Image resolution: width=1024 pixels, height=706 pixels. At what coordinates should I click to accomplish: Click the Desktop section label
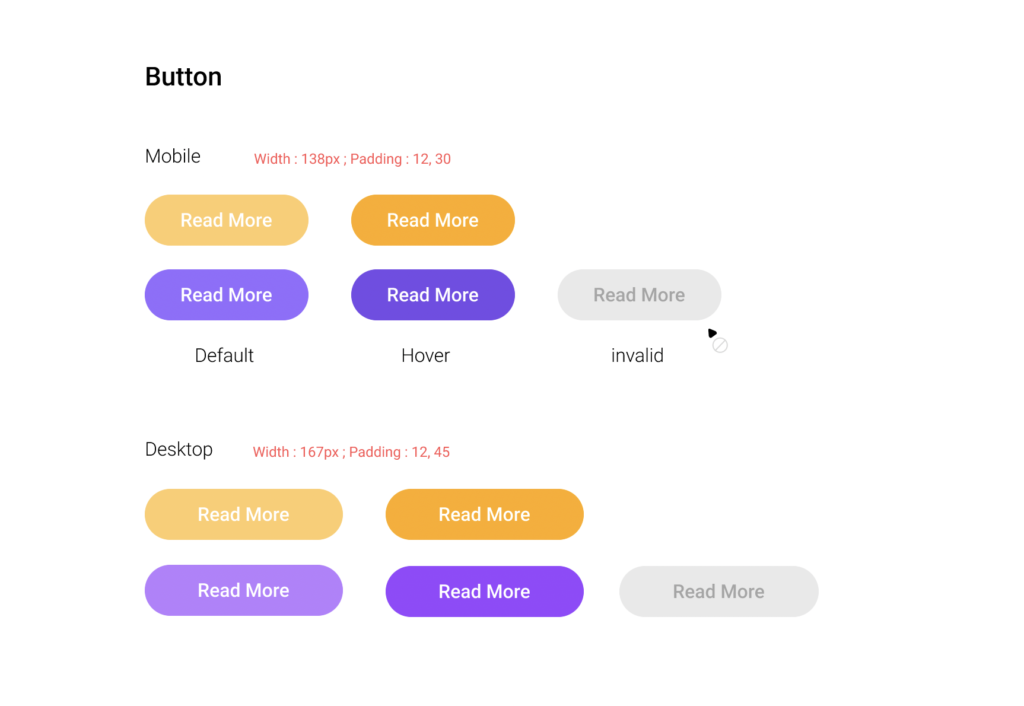click(179, 449)
